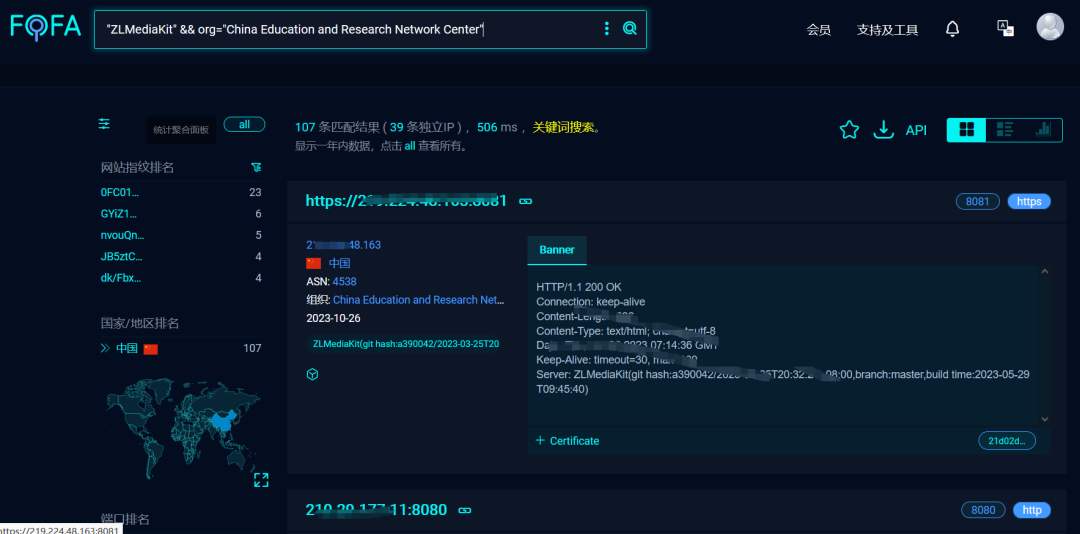Open the host title ending in 11:8080

pyautogui.click(x=376, y=510)
